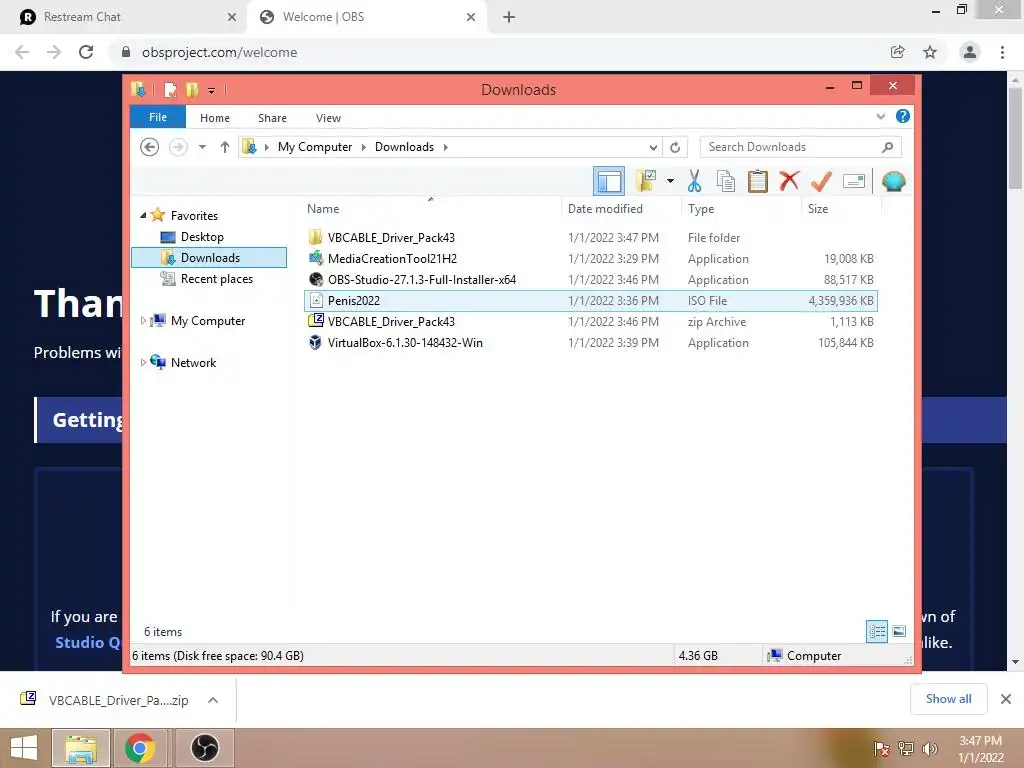The width and height of the screenshot is (1024, 768).
Task: Select Downloads in the navigation pane
Action: coord(209,257)
